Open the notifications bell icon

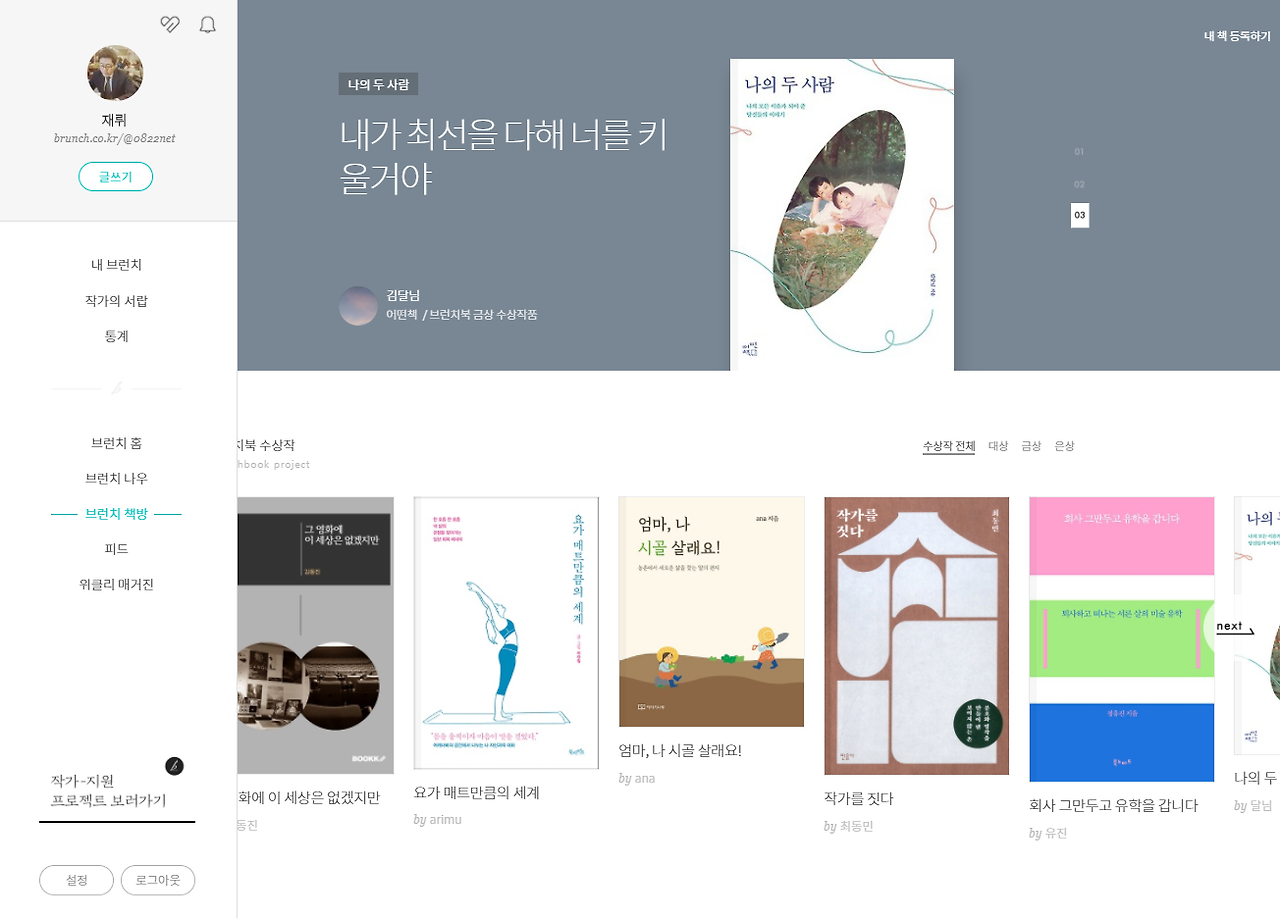pyautogui.click(x=207, y=24)
